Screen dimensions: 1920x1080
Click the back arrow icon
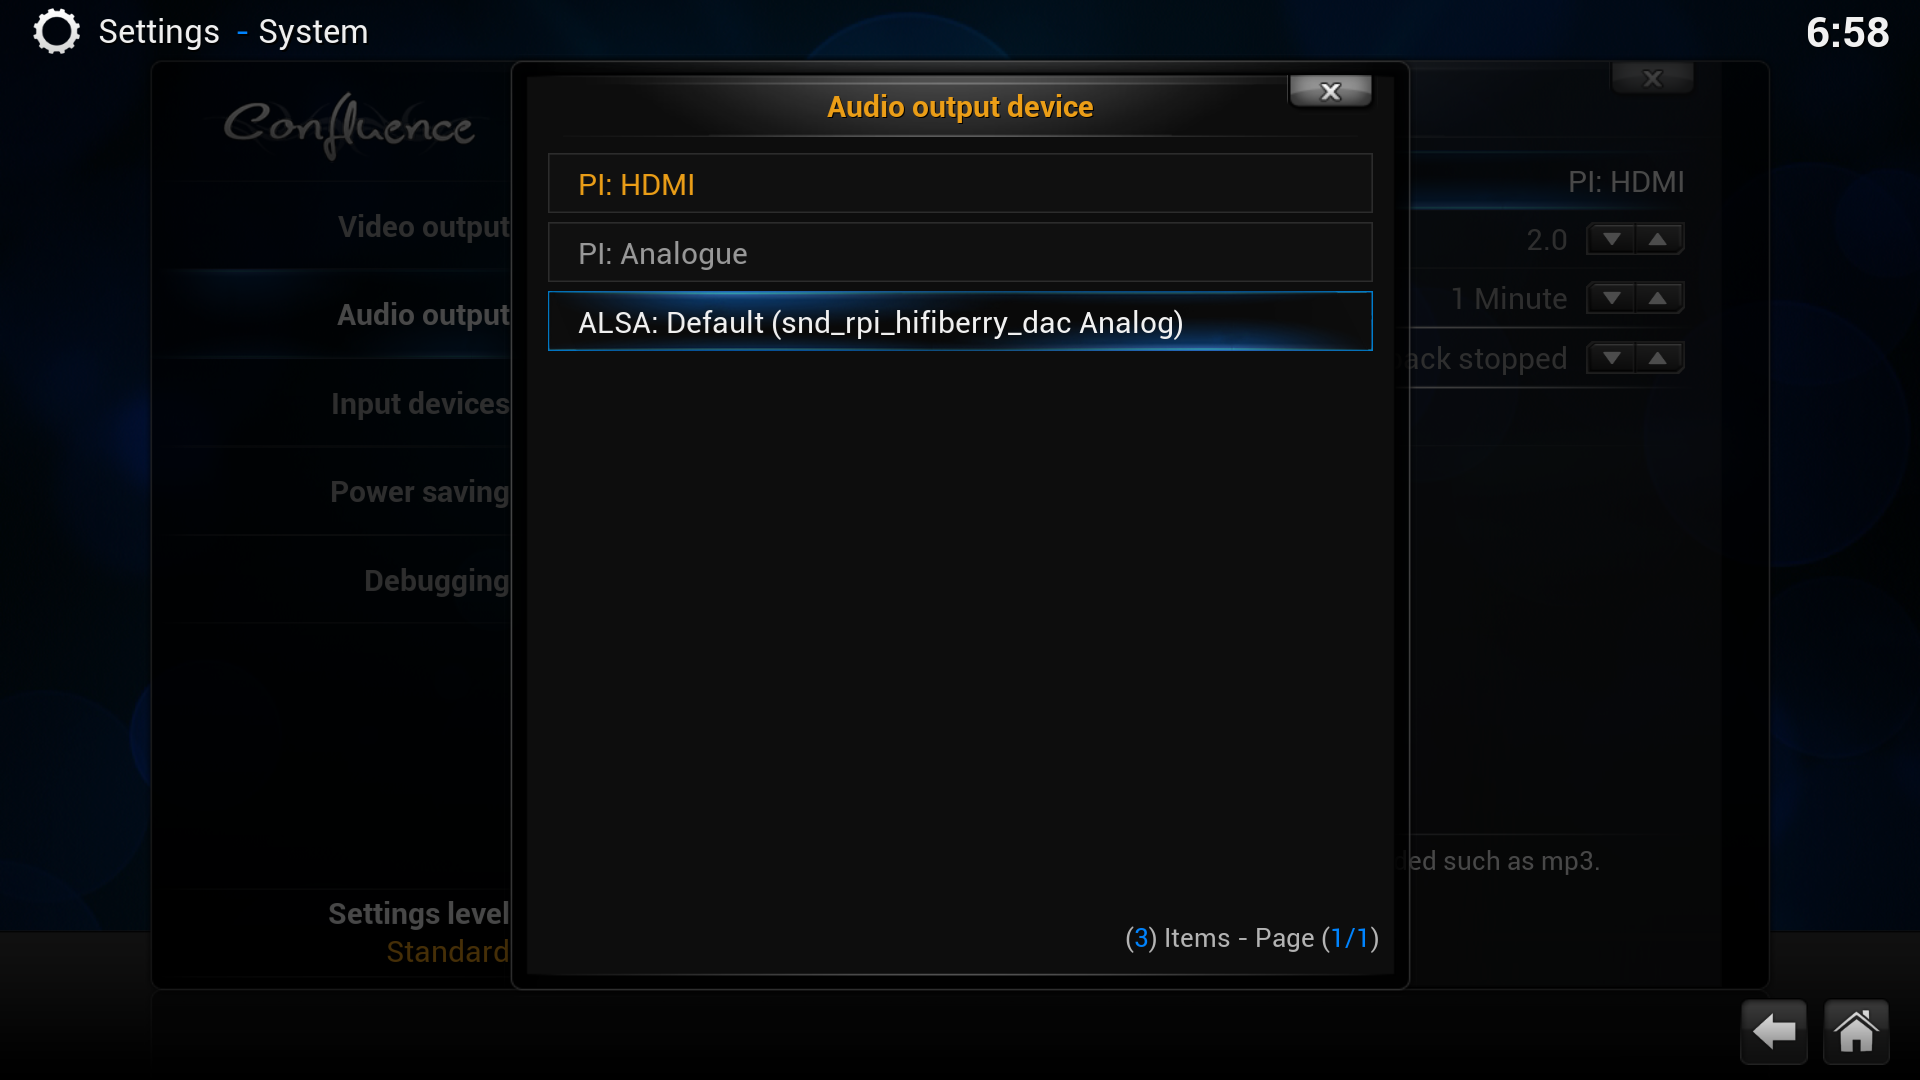[1774, 1031]
